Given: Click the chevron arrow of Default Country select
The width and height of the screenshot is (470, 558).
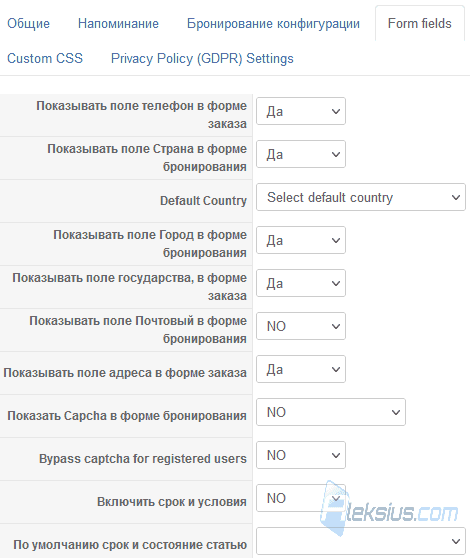Looking at the screenshot, I should click(x=456, y=198).
